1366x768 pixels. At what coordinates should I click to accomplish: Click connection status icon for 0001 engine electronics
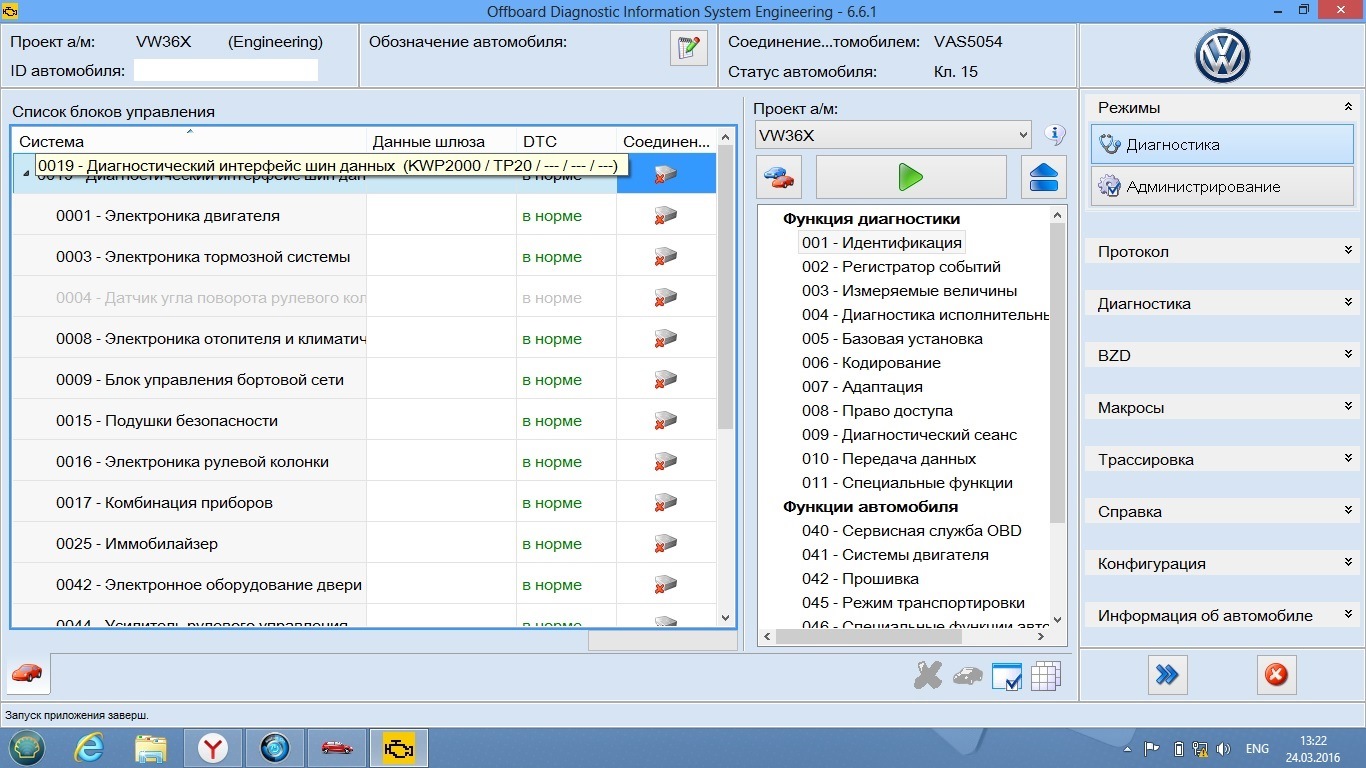coord(666,216)
